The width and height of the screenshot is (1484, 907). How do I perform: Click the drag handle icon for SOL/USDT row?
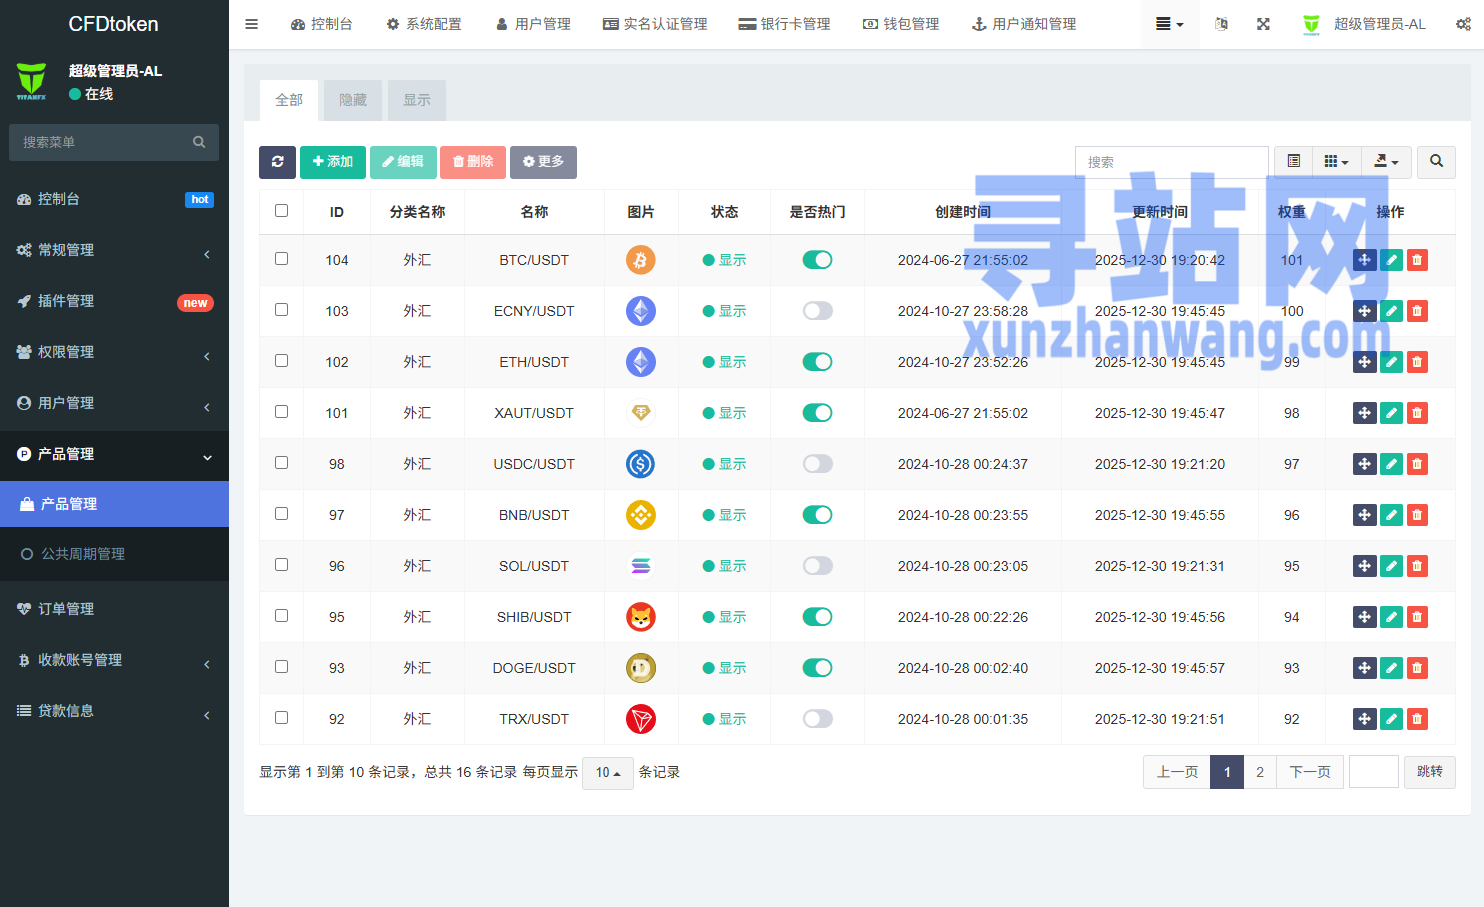point(1364,566)
